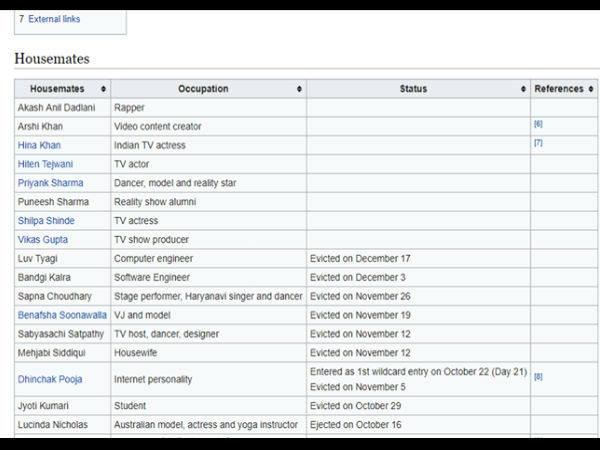This screenshot has height=450, width=600.
Task: Click the Dhinchak Pooja link
Action: (50, 380)
